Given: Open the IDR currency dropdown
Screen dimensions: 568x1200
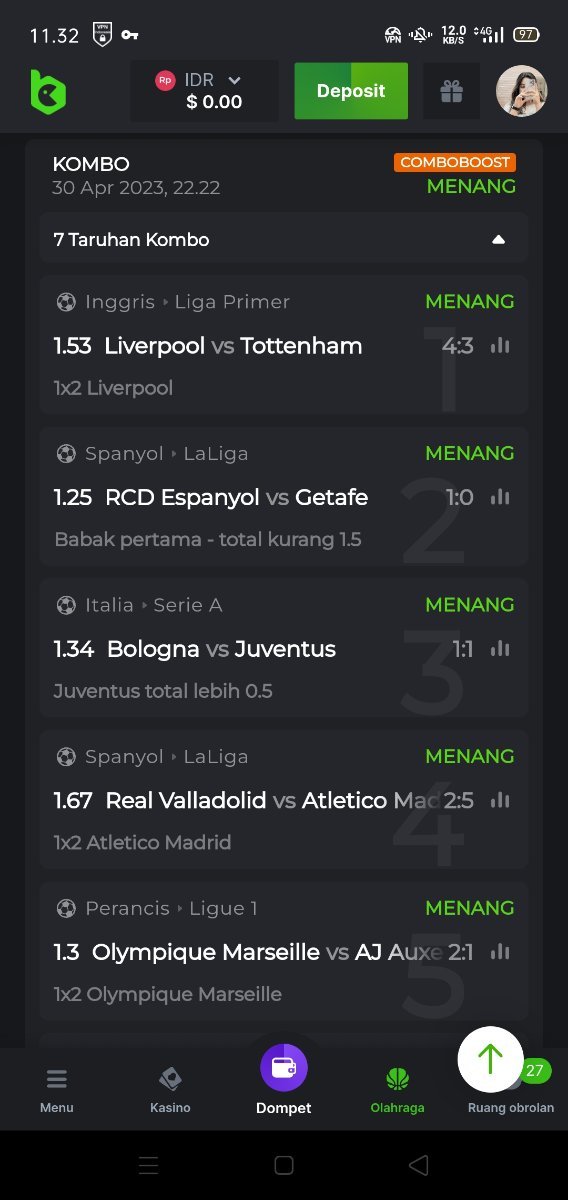Looking at the screenshot, I should (204, 91).
